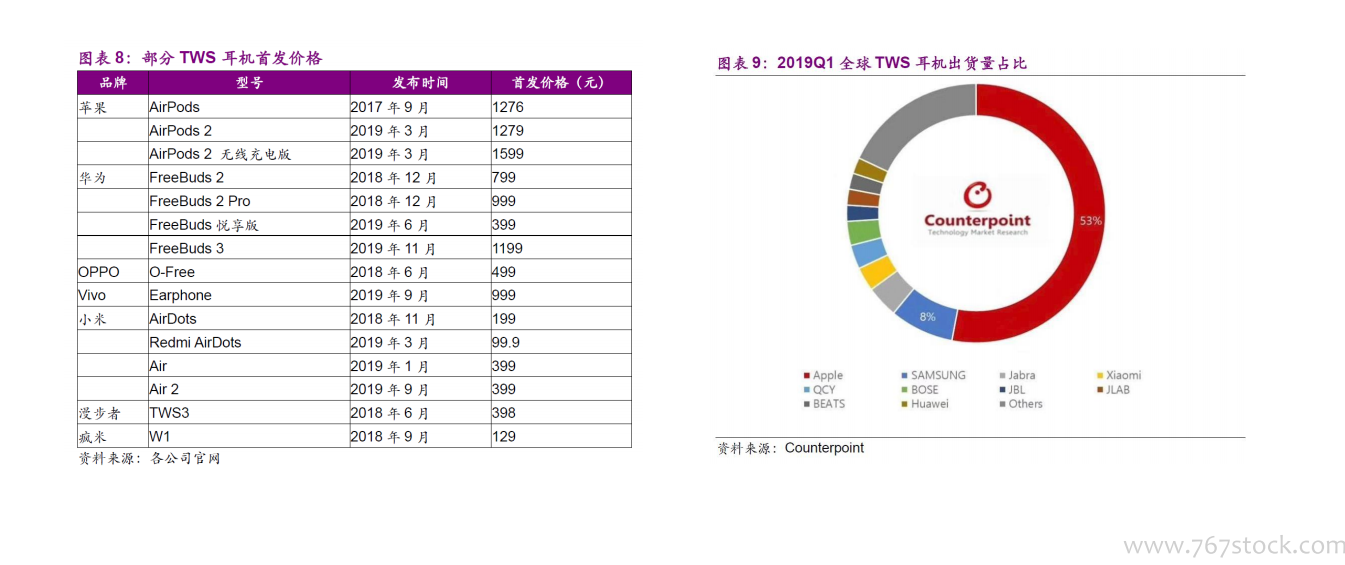Image resolution: width=1345 pixels, height=565 pixels.
Task: Click the yellow Xiaomi legend swatch
Action: (1100, 376)
